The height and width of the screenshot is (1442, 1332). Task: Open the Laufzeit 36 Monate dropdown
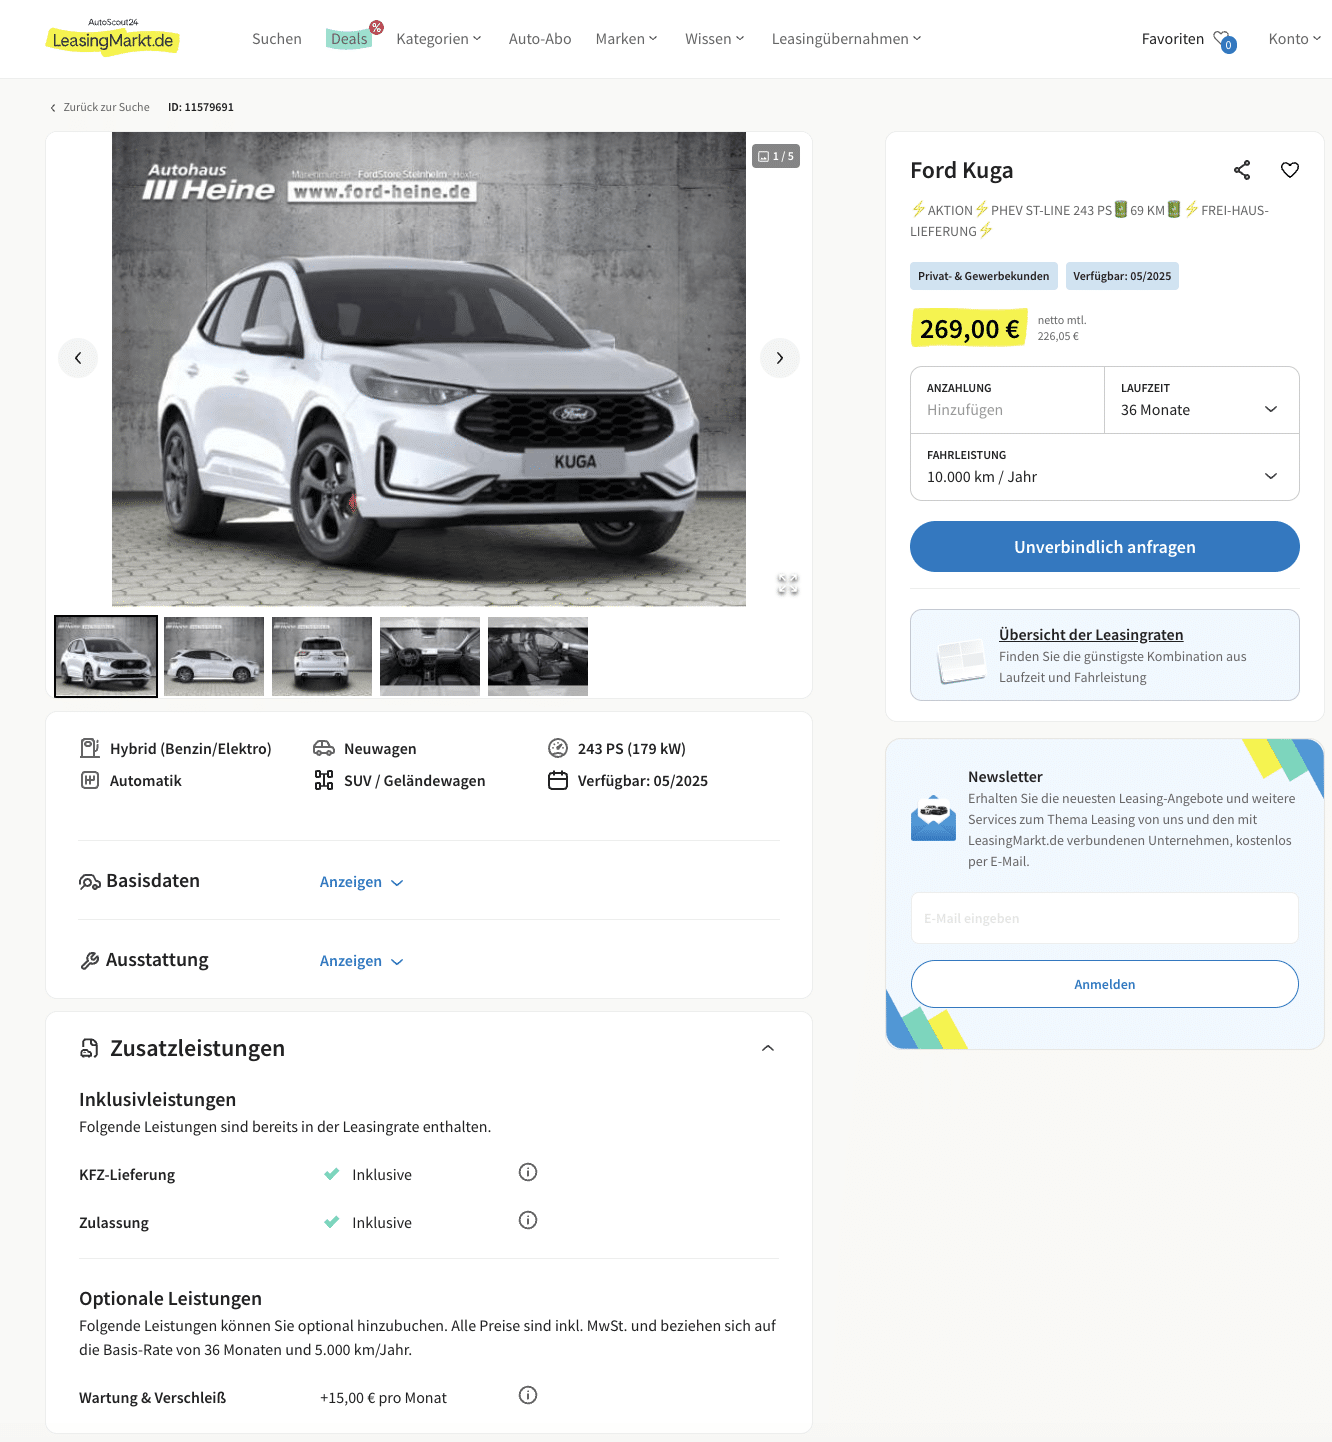tap(1202, 400)
